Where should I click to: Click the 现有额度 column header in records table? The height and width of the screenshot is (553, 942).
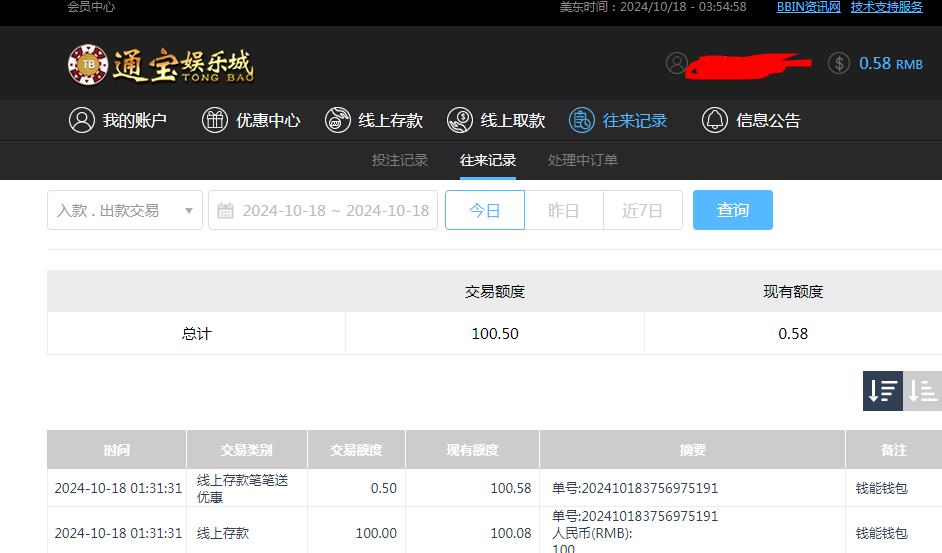pos(472,450)
